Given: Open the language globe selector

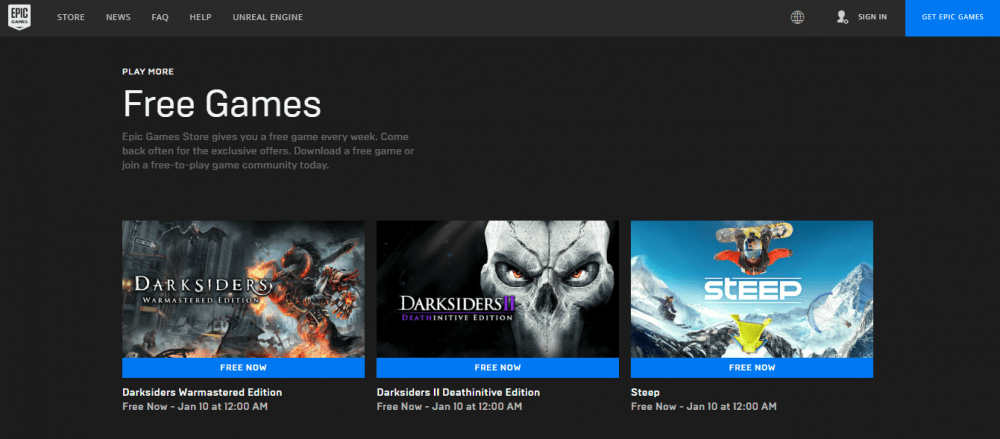Looking at the screenshot, I should tap(797, 17).
